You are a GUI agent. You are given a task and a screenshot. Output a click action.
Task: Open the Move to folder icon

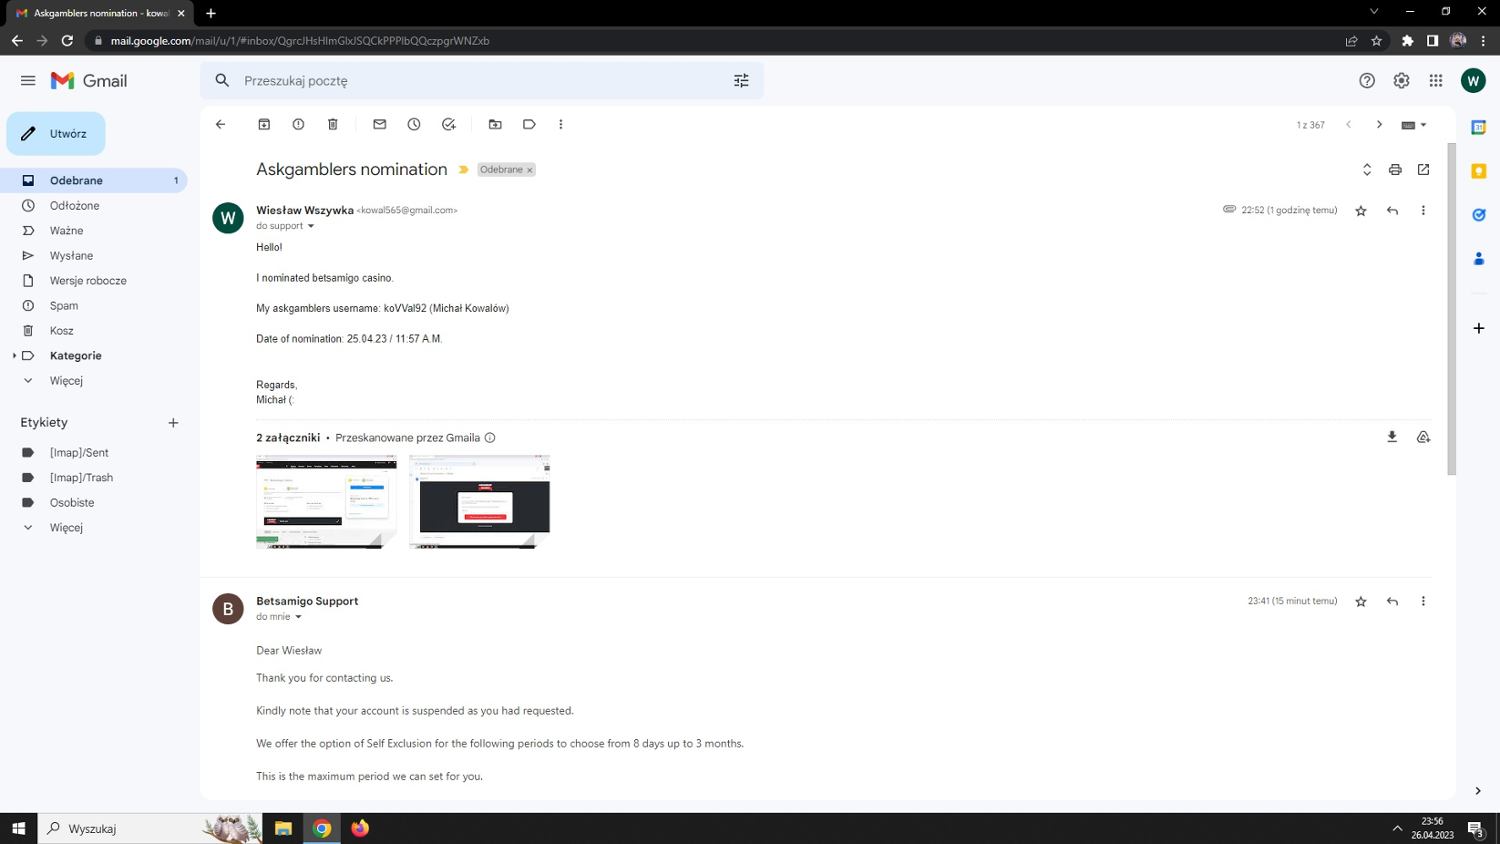tap(495, 124)
